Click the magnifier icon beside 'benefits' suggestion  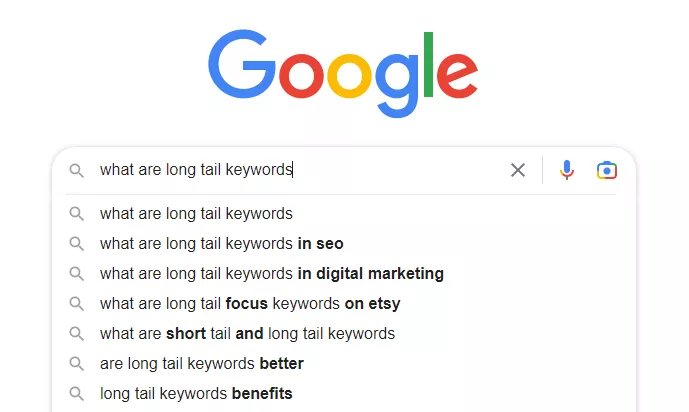(76, 394)
